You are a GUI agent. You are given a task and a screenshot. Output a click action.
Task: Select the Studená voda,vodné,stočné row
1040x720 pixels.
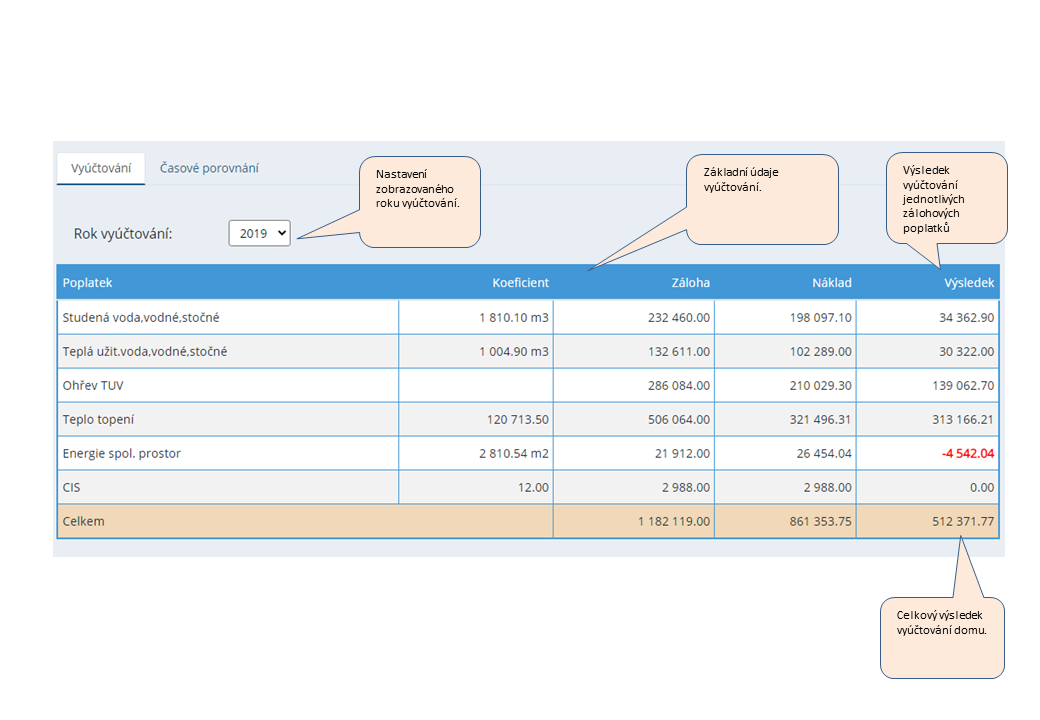click(141, 318)
